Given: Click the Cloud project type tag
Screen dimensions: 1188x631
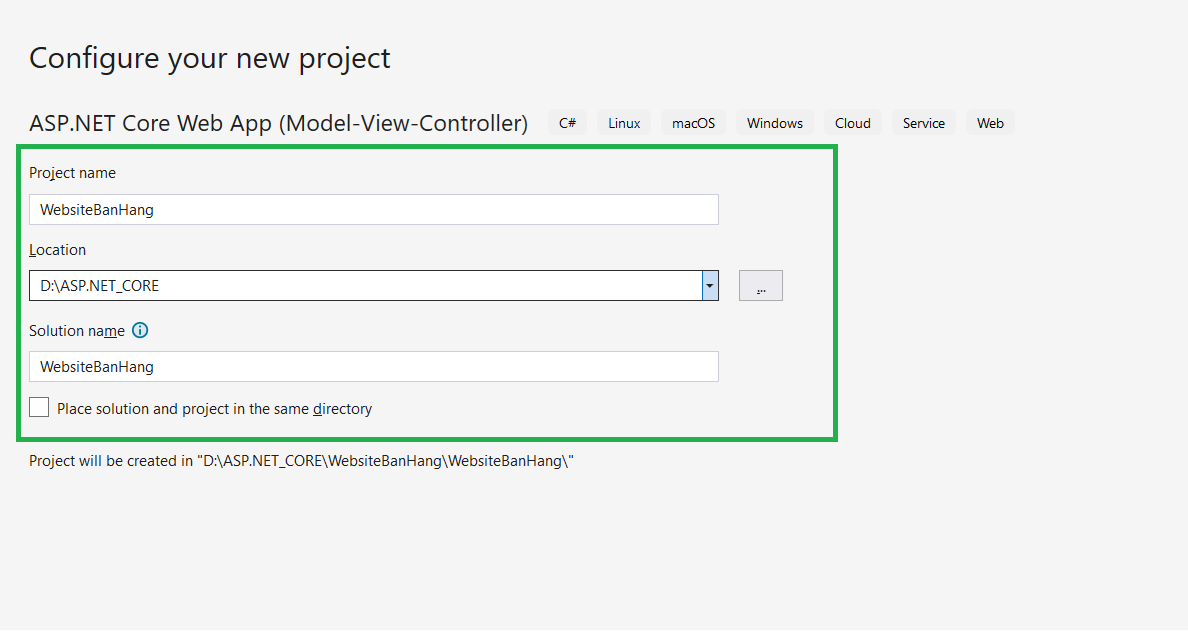Looking at the screenshot, I should tap(852, 123).
